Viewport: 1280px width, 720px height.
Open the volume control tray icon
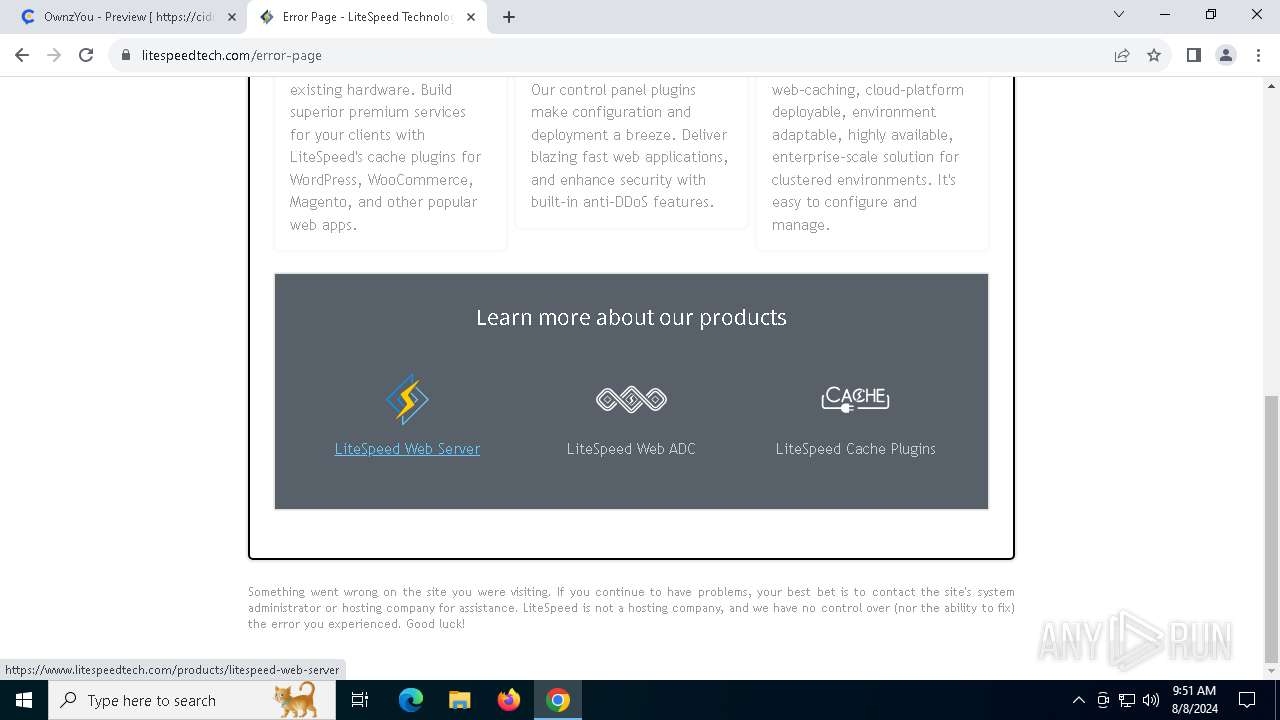click(1151, 700)
